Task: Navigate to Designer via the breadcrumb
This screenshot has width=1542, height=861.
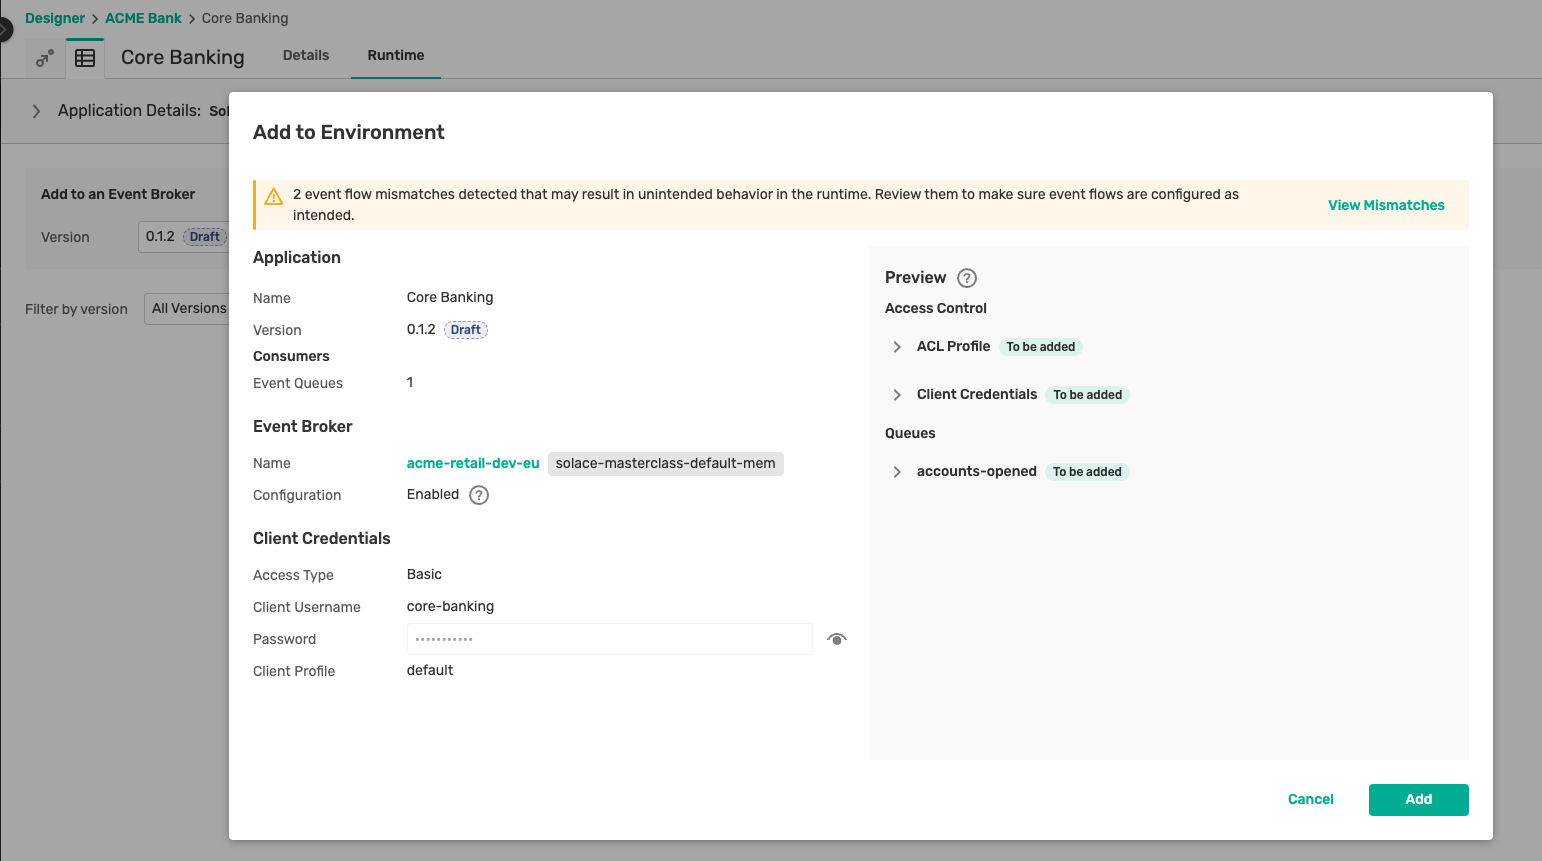Action: tap(55, 17)
